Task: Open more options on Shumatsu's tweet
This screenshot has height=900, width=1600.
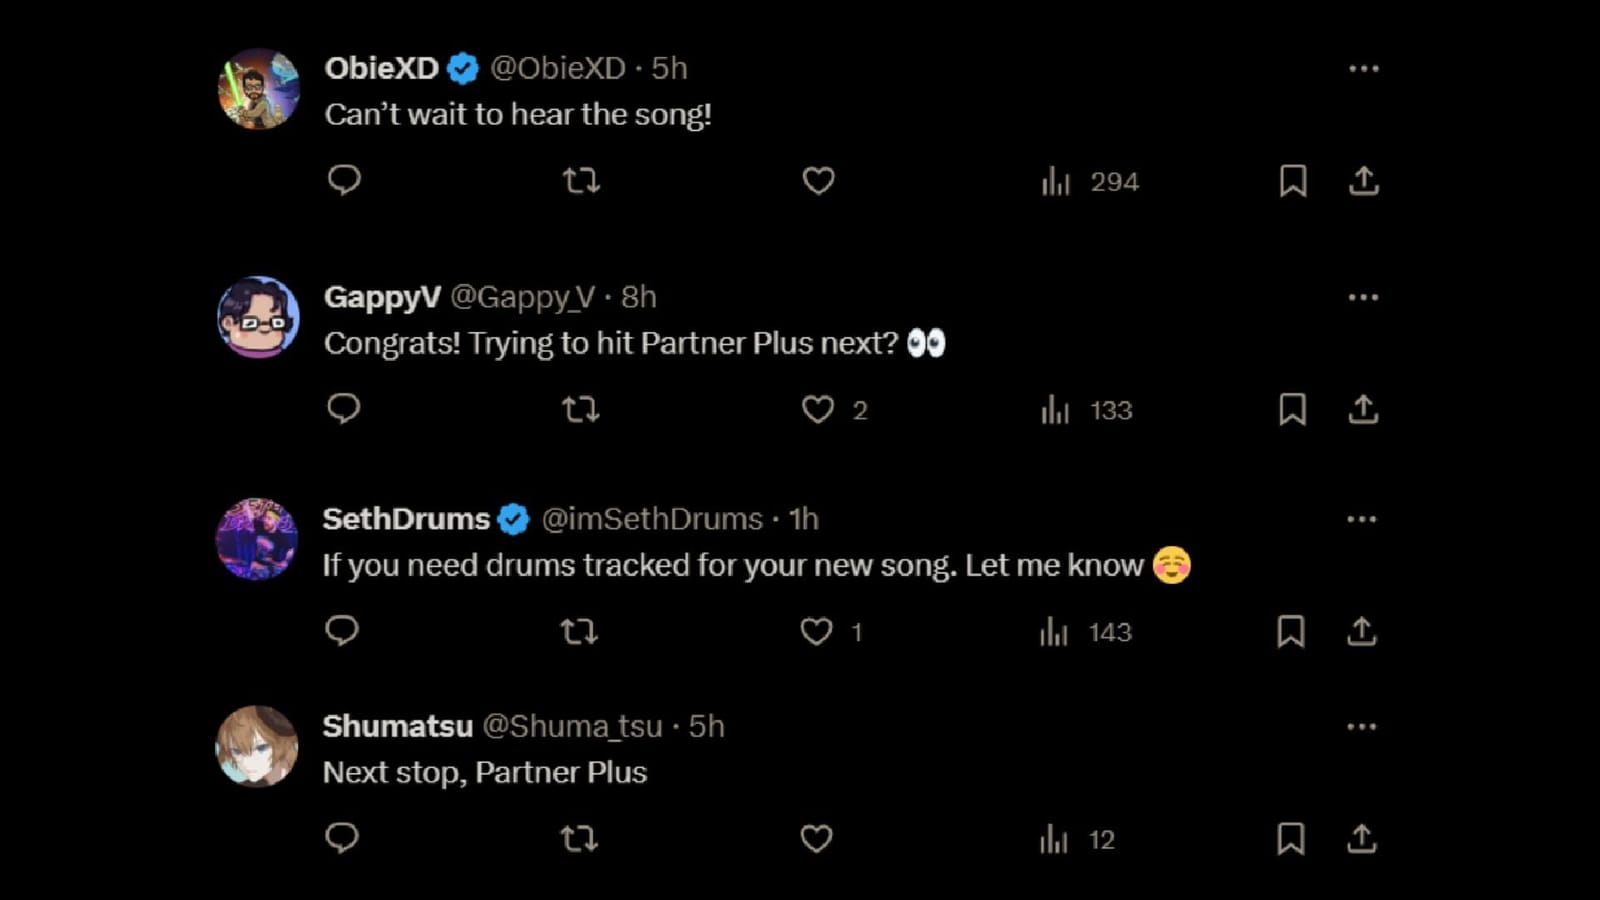Action: [x=1361, y=727]
